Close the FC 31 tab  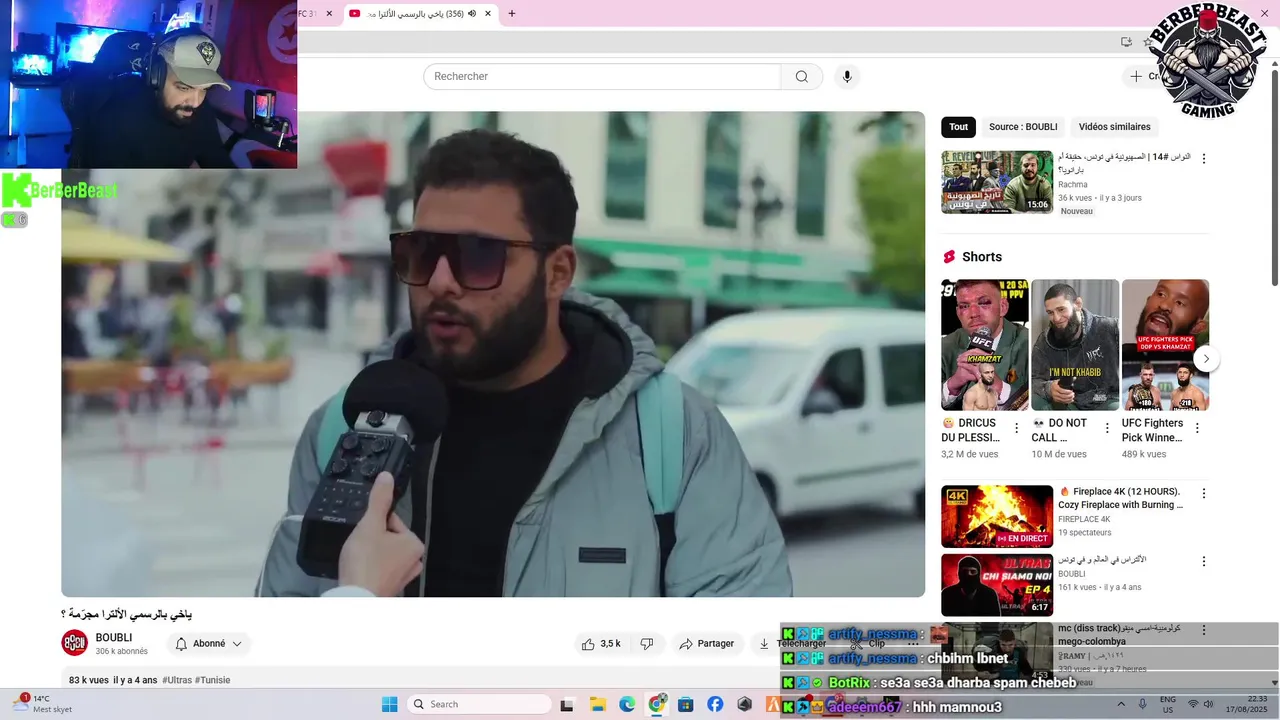coord(330,14)
